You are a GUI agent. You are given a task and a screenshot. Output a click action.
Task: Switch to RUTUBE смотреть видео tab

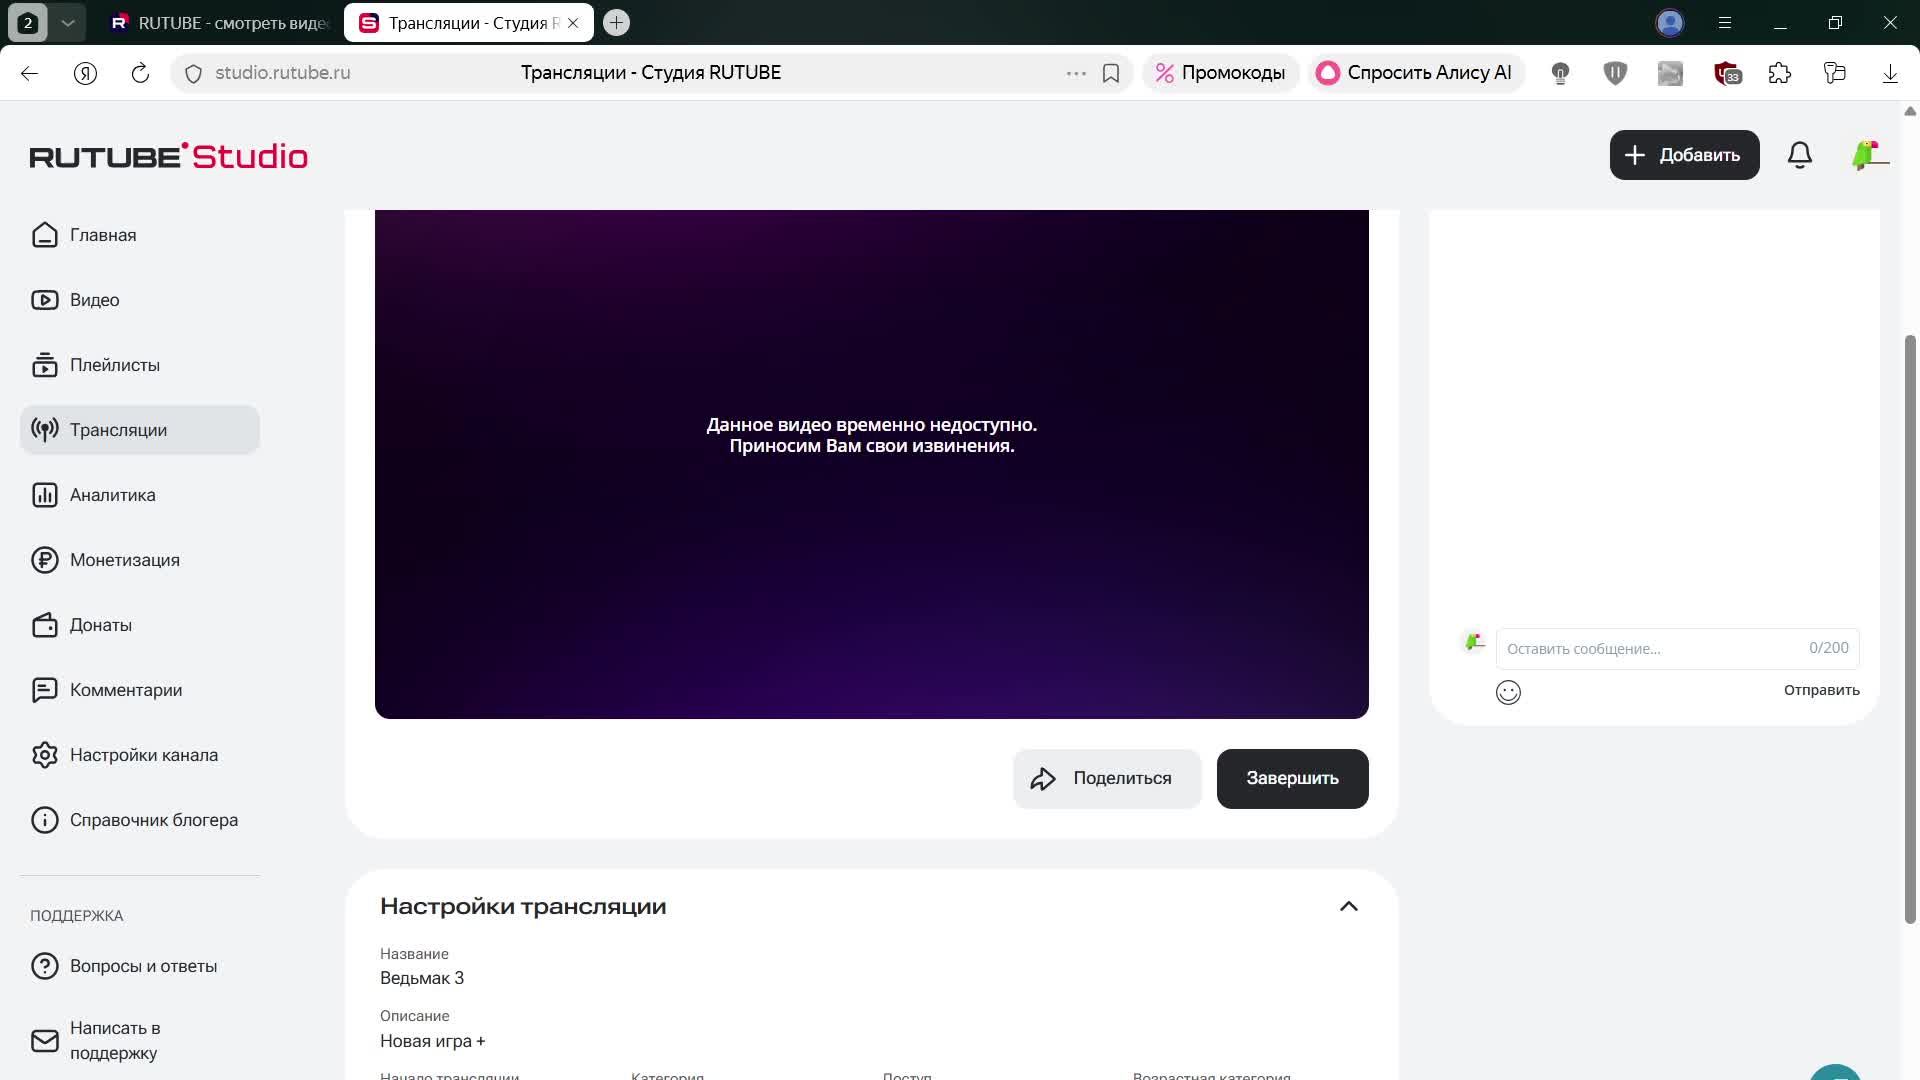tap(222, 22)
